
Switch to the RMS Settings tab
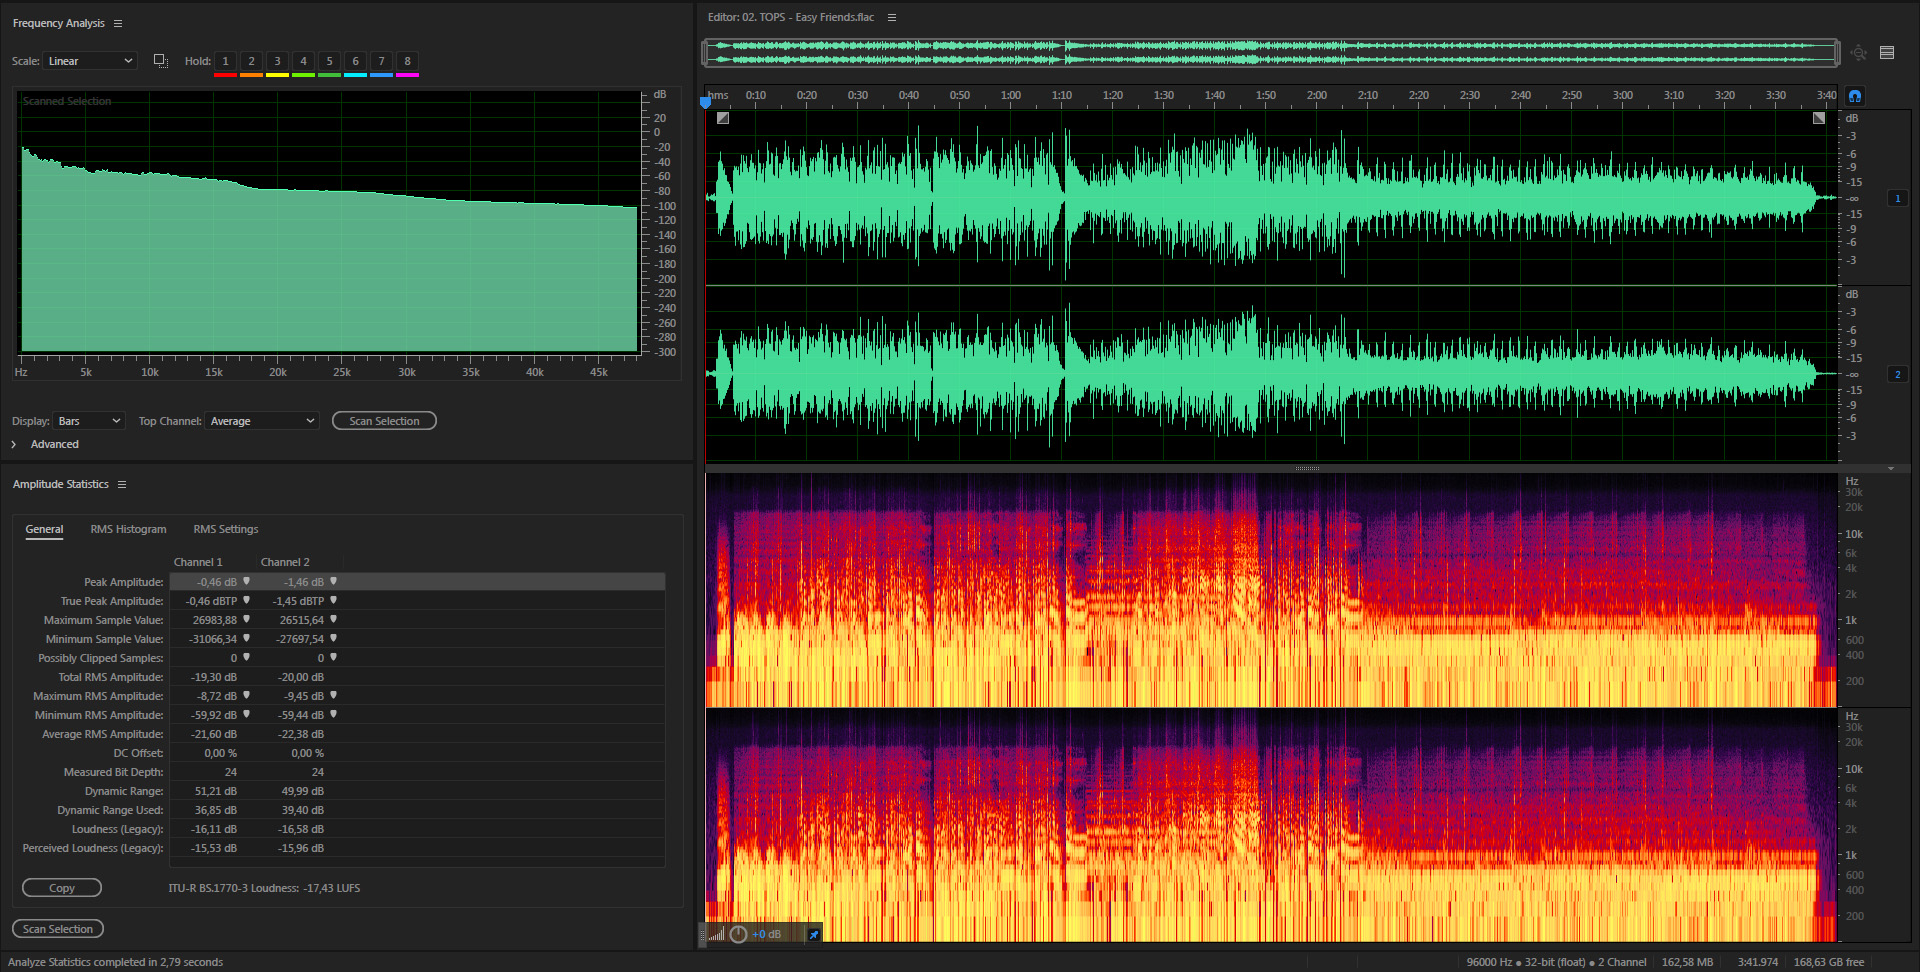(226, 529)
